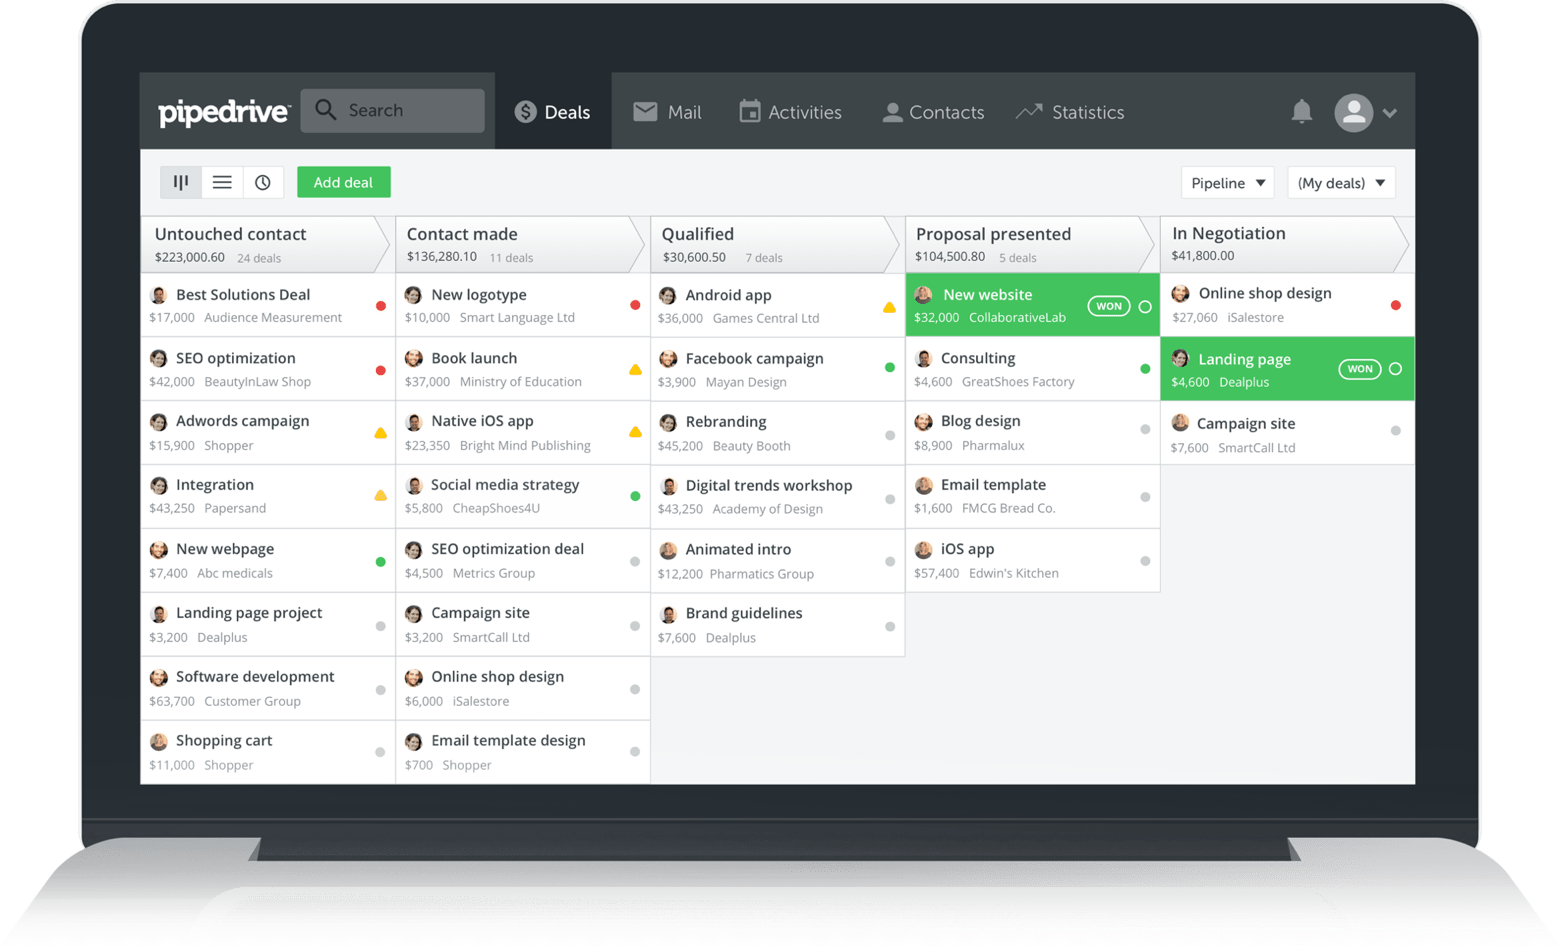The image size is (1560, 946).
Task: Open the Contact made stage header
Action: point(520,245)
